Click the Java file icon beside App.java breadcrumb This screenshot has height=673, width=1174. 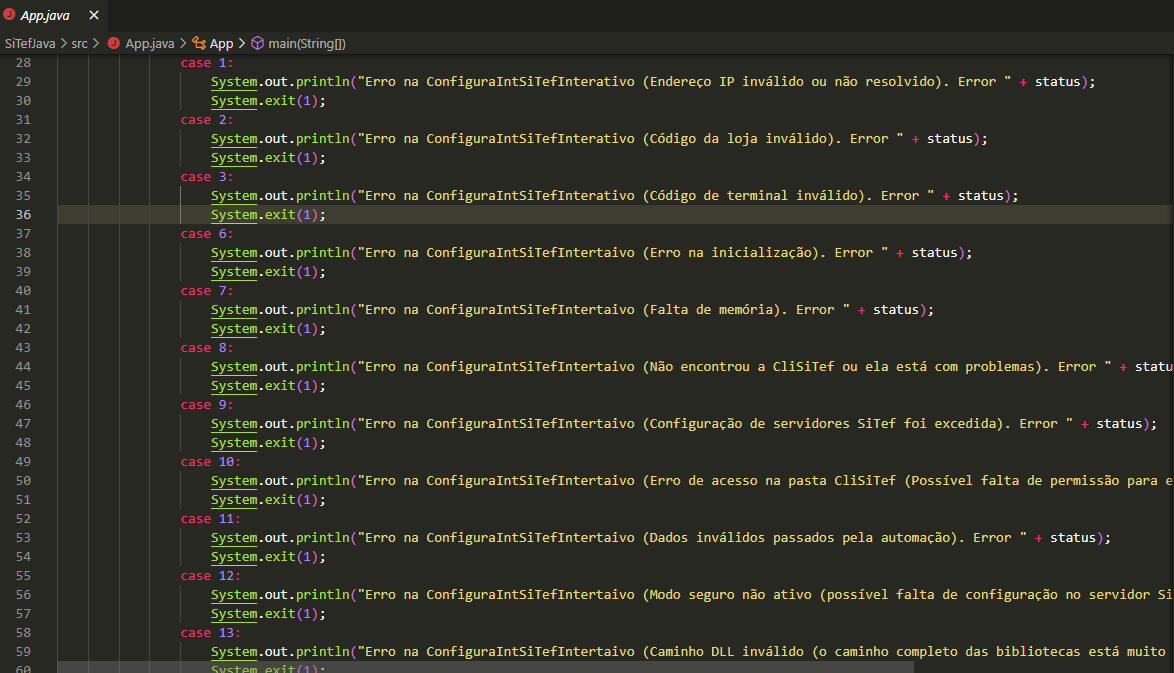tap(114, 43)
